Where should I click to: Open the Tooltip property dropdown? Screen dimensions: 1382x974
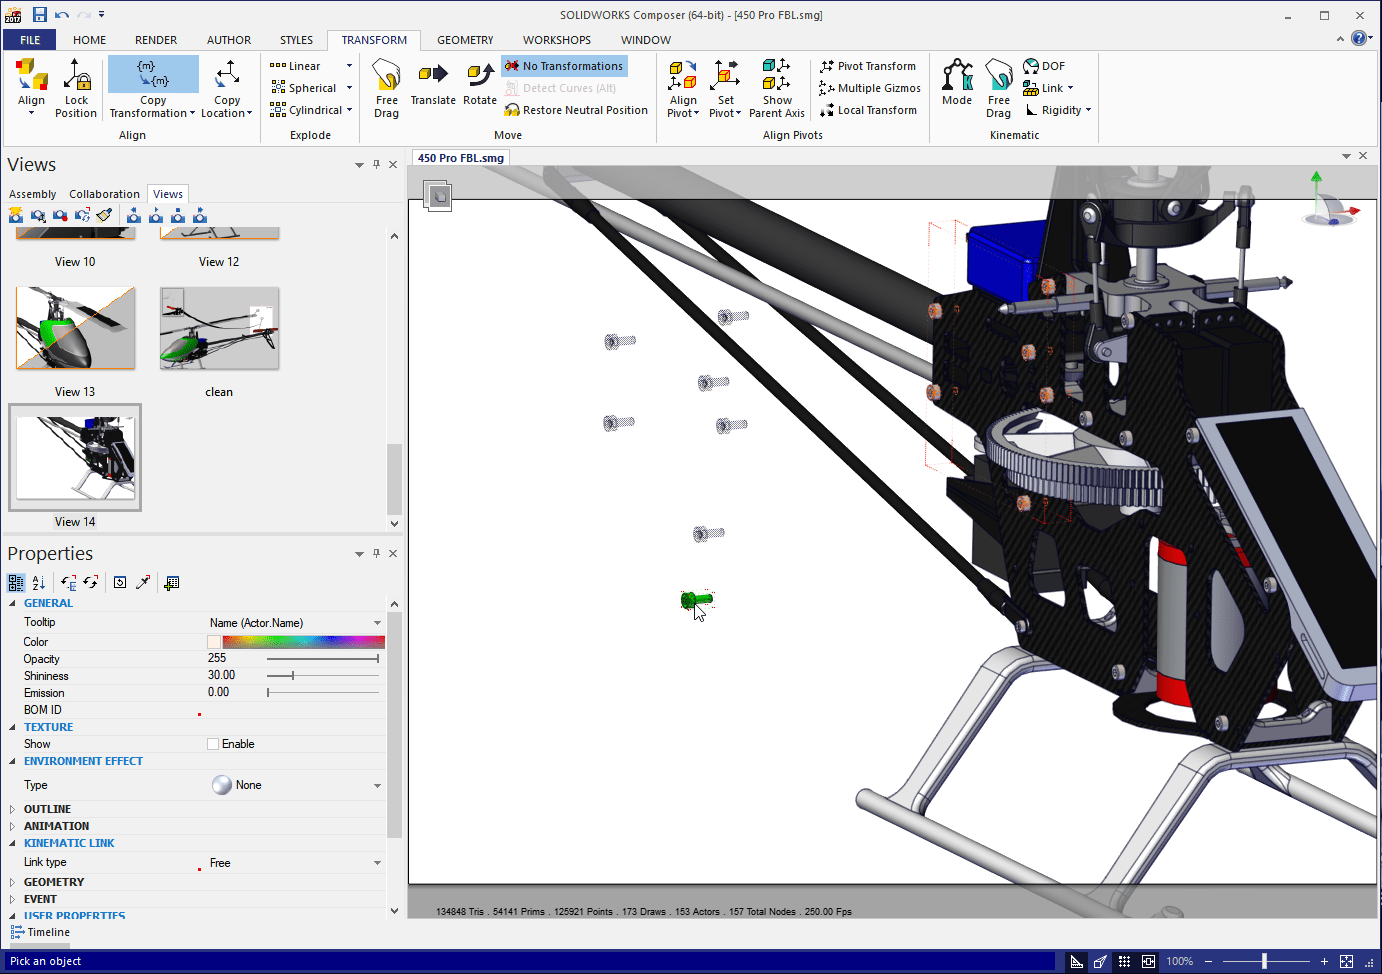tap(377, 623)
